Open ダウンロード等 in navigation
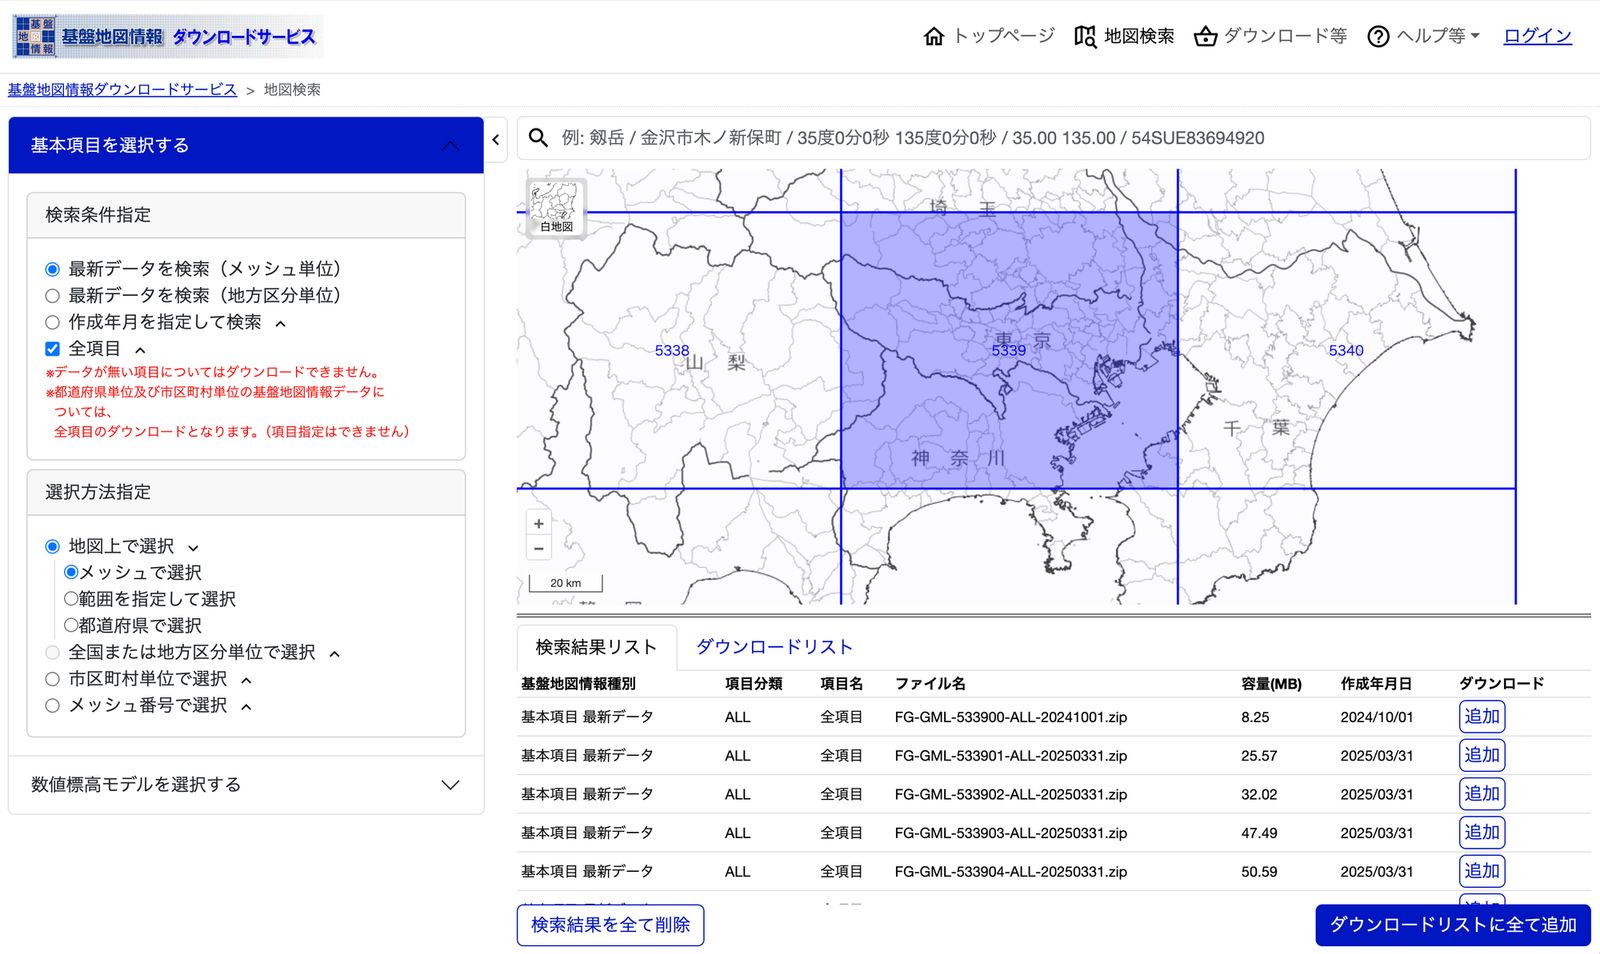 pyautogui.click(x=1285, y=36)
